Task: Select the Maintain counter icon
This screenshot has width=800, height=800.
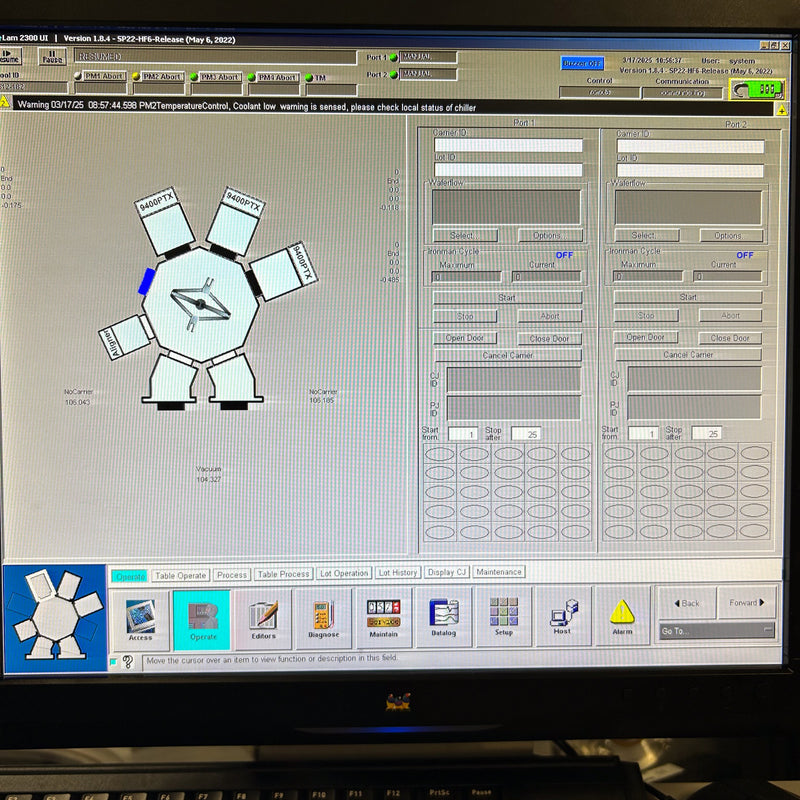Action: click(383, 619)
